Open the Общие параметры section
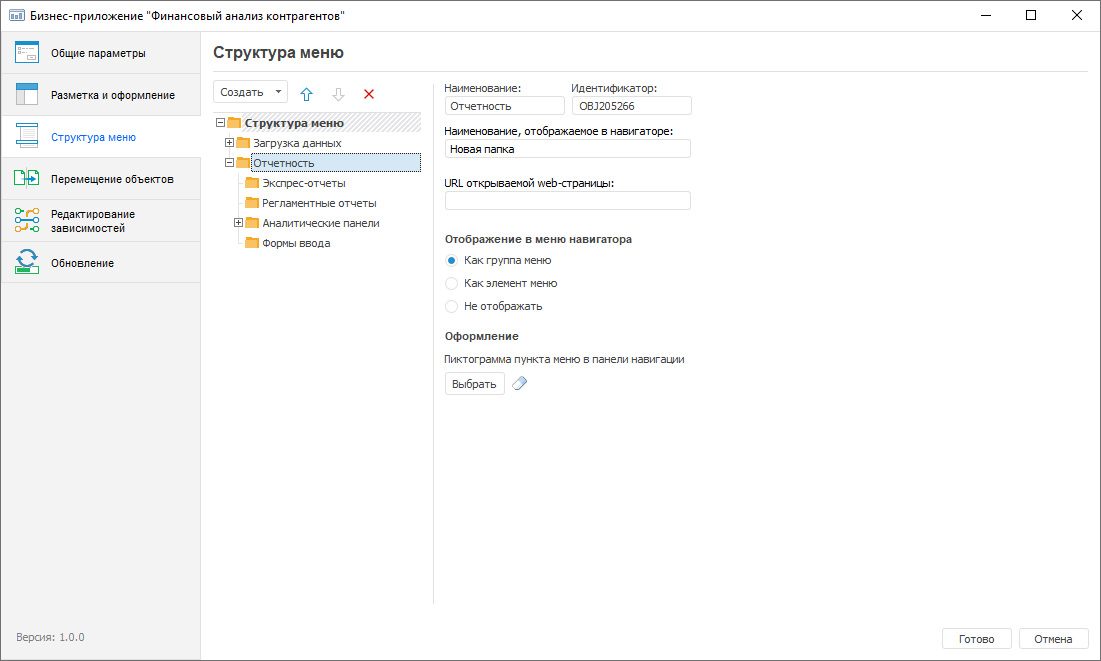The width and height of the screenshot is (1101, 661). click(101, 53)
